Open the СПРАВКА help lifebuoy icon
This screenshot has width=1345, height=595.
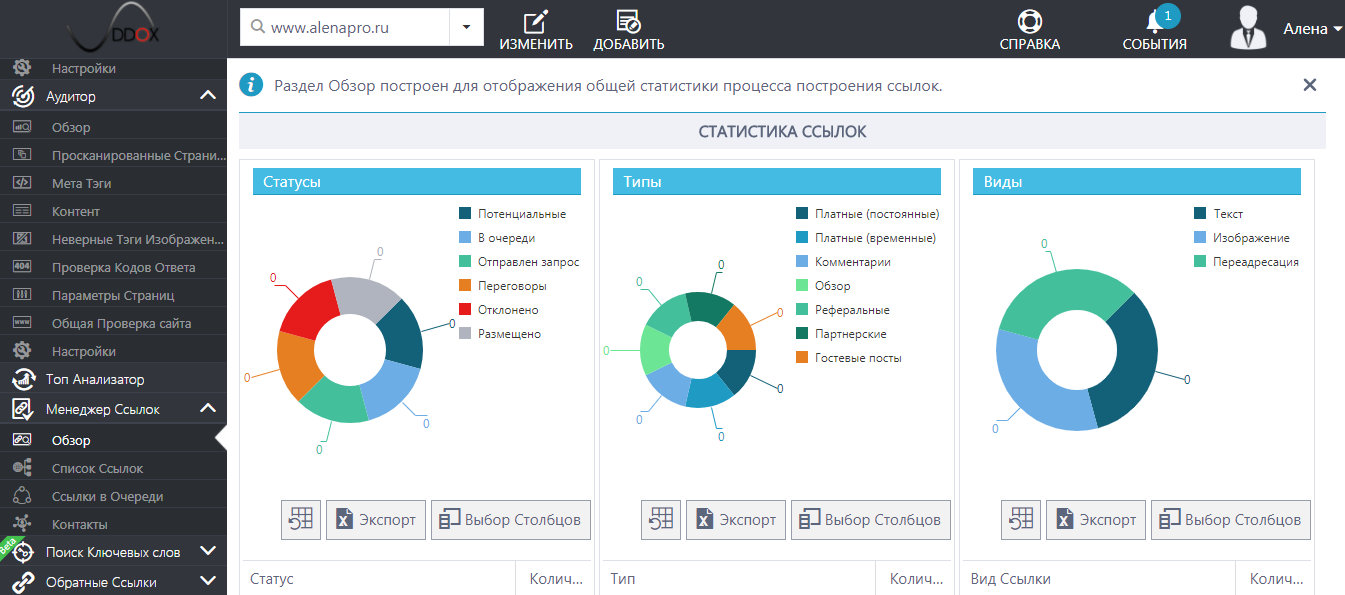pyautogui.click(x=1030, y=21)
